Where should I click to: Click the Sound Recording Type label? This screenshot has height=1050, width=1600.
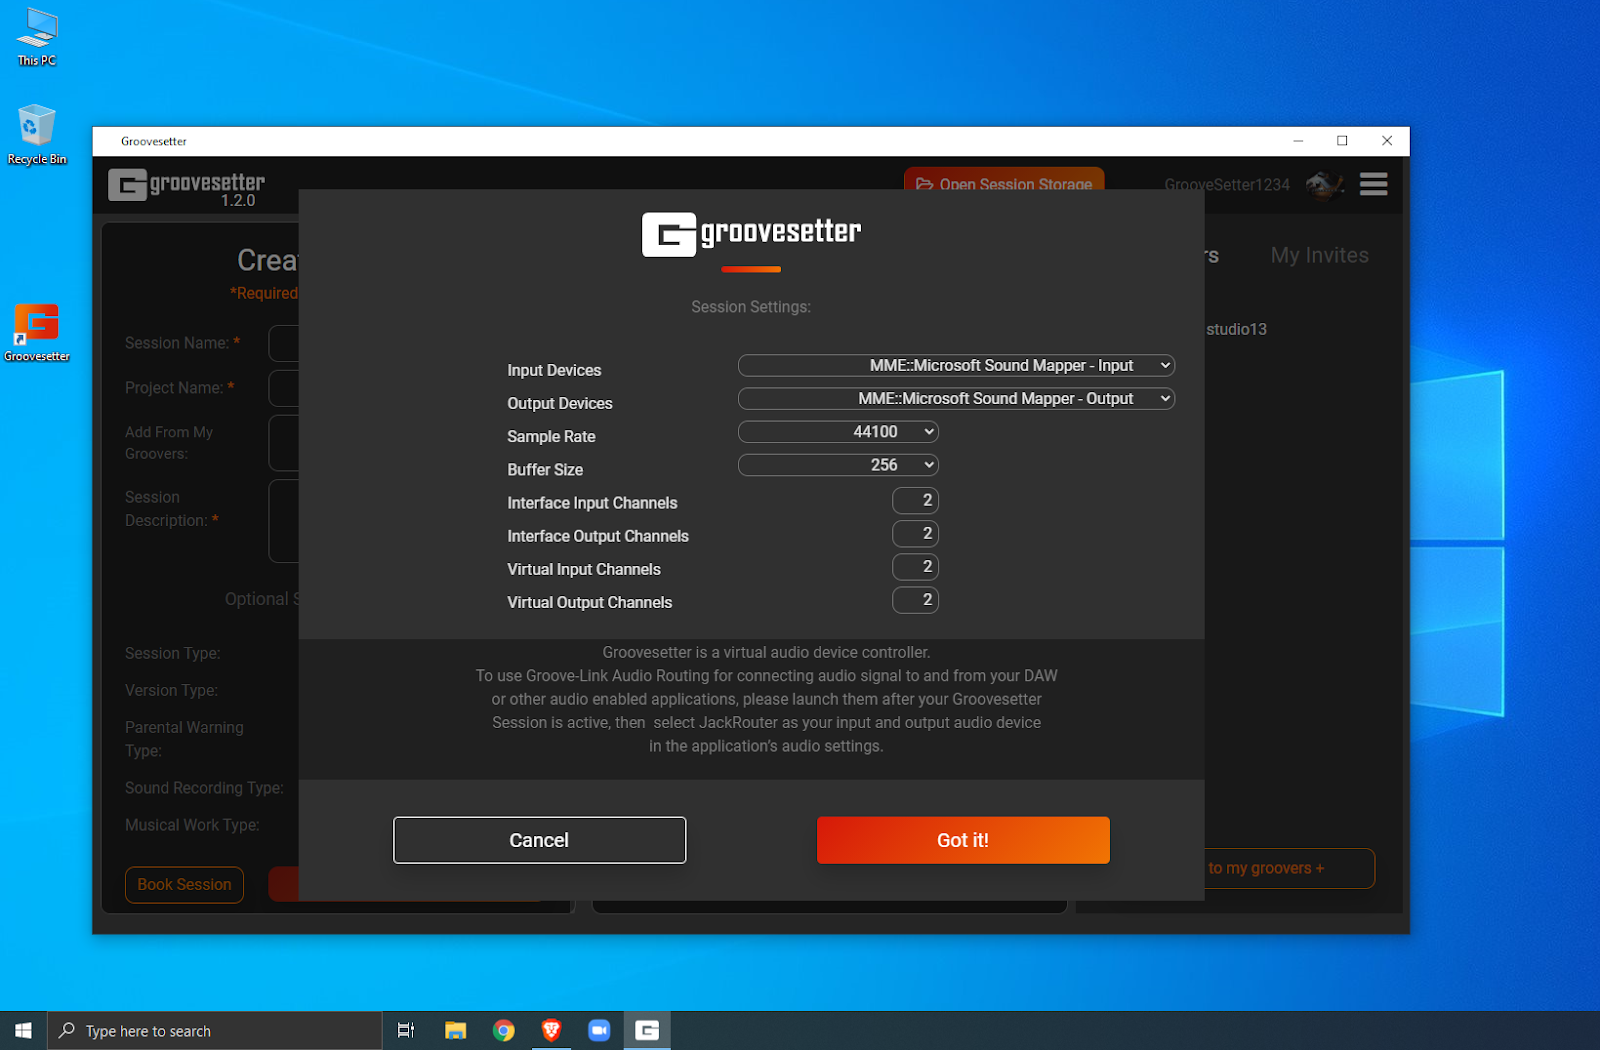[204, 788]
